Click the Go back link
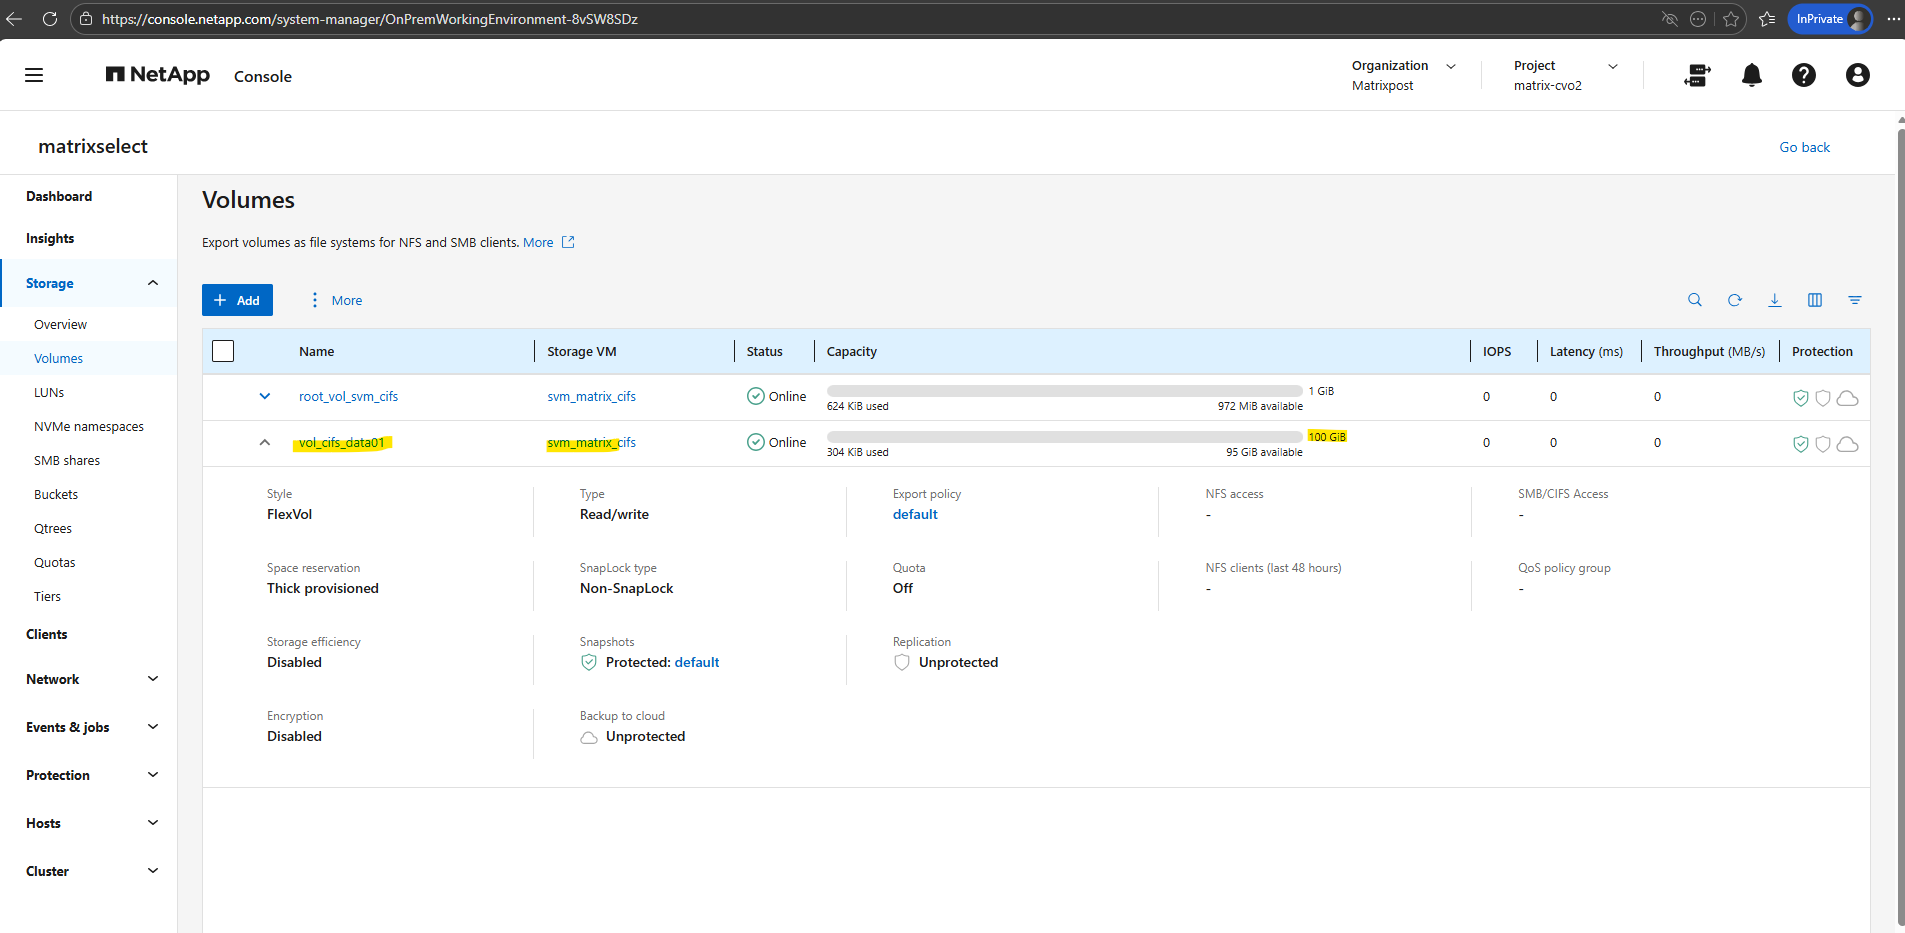 [1804, 147]
